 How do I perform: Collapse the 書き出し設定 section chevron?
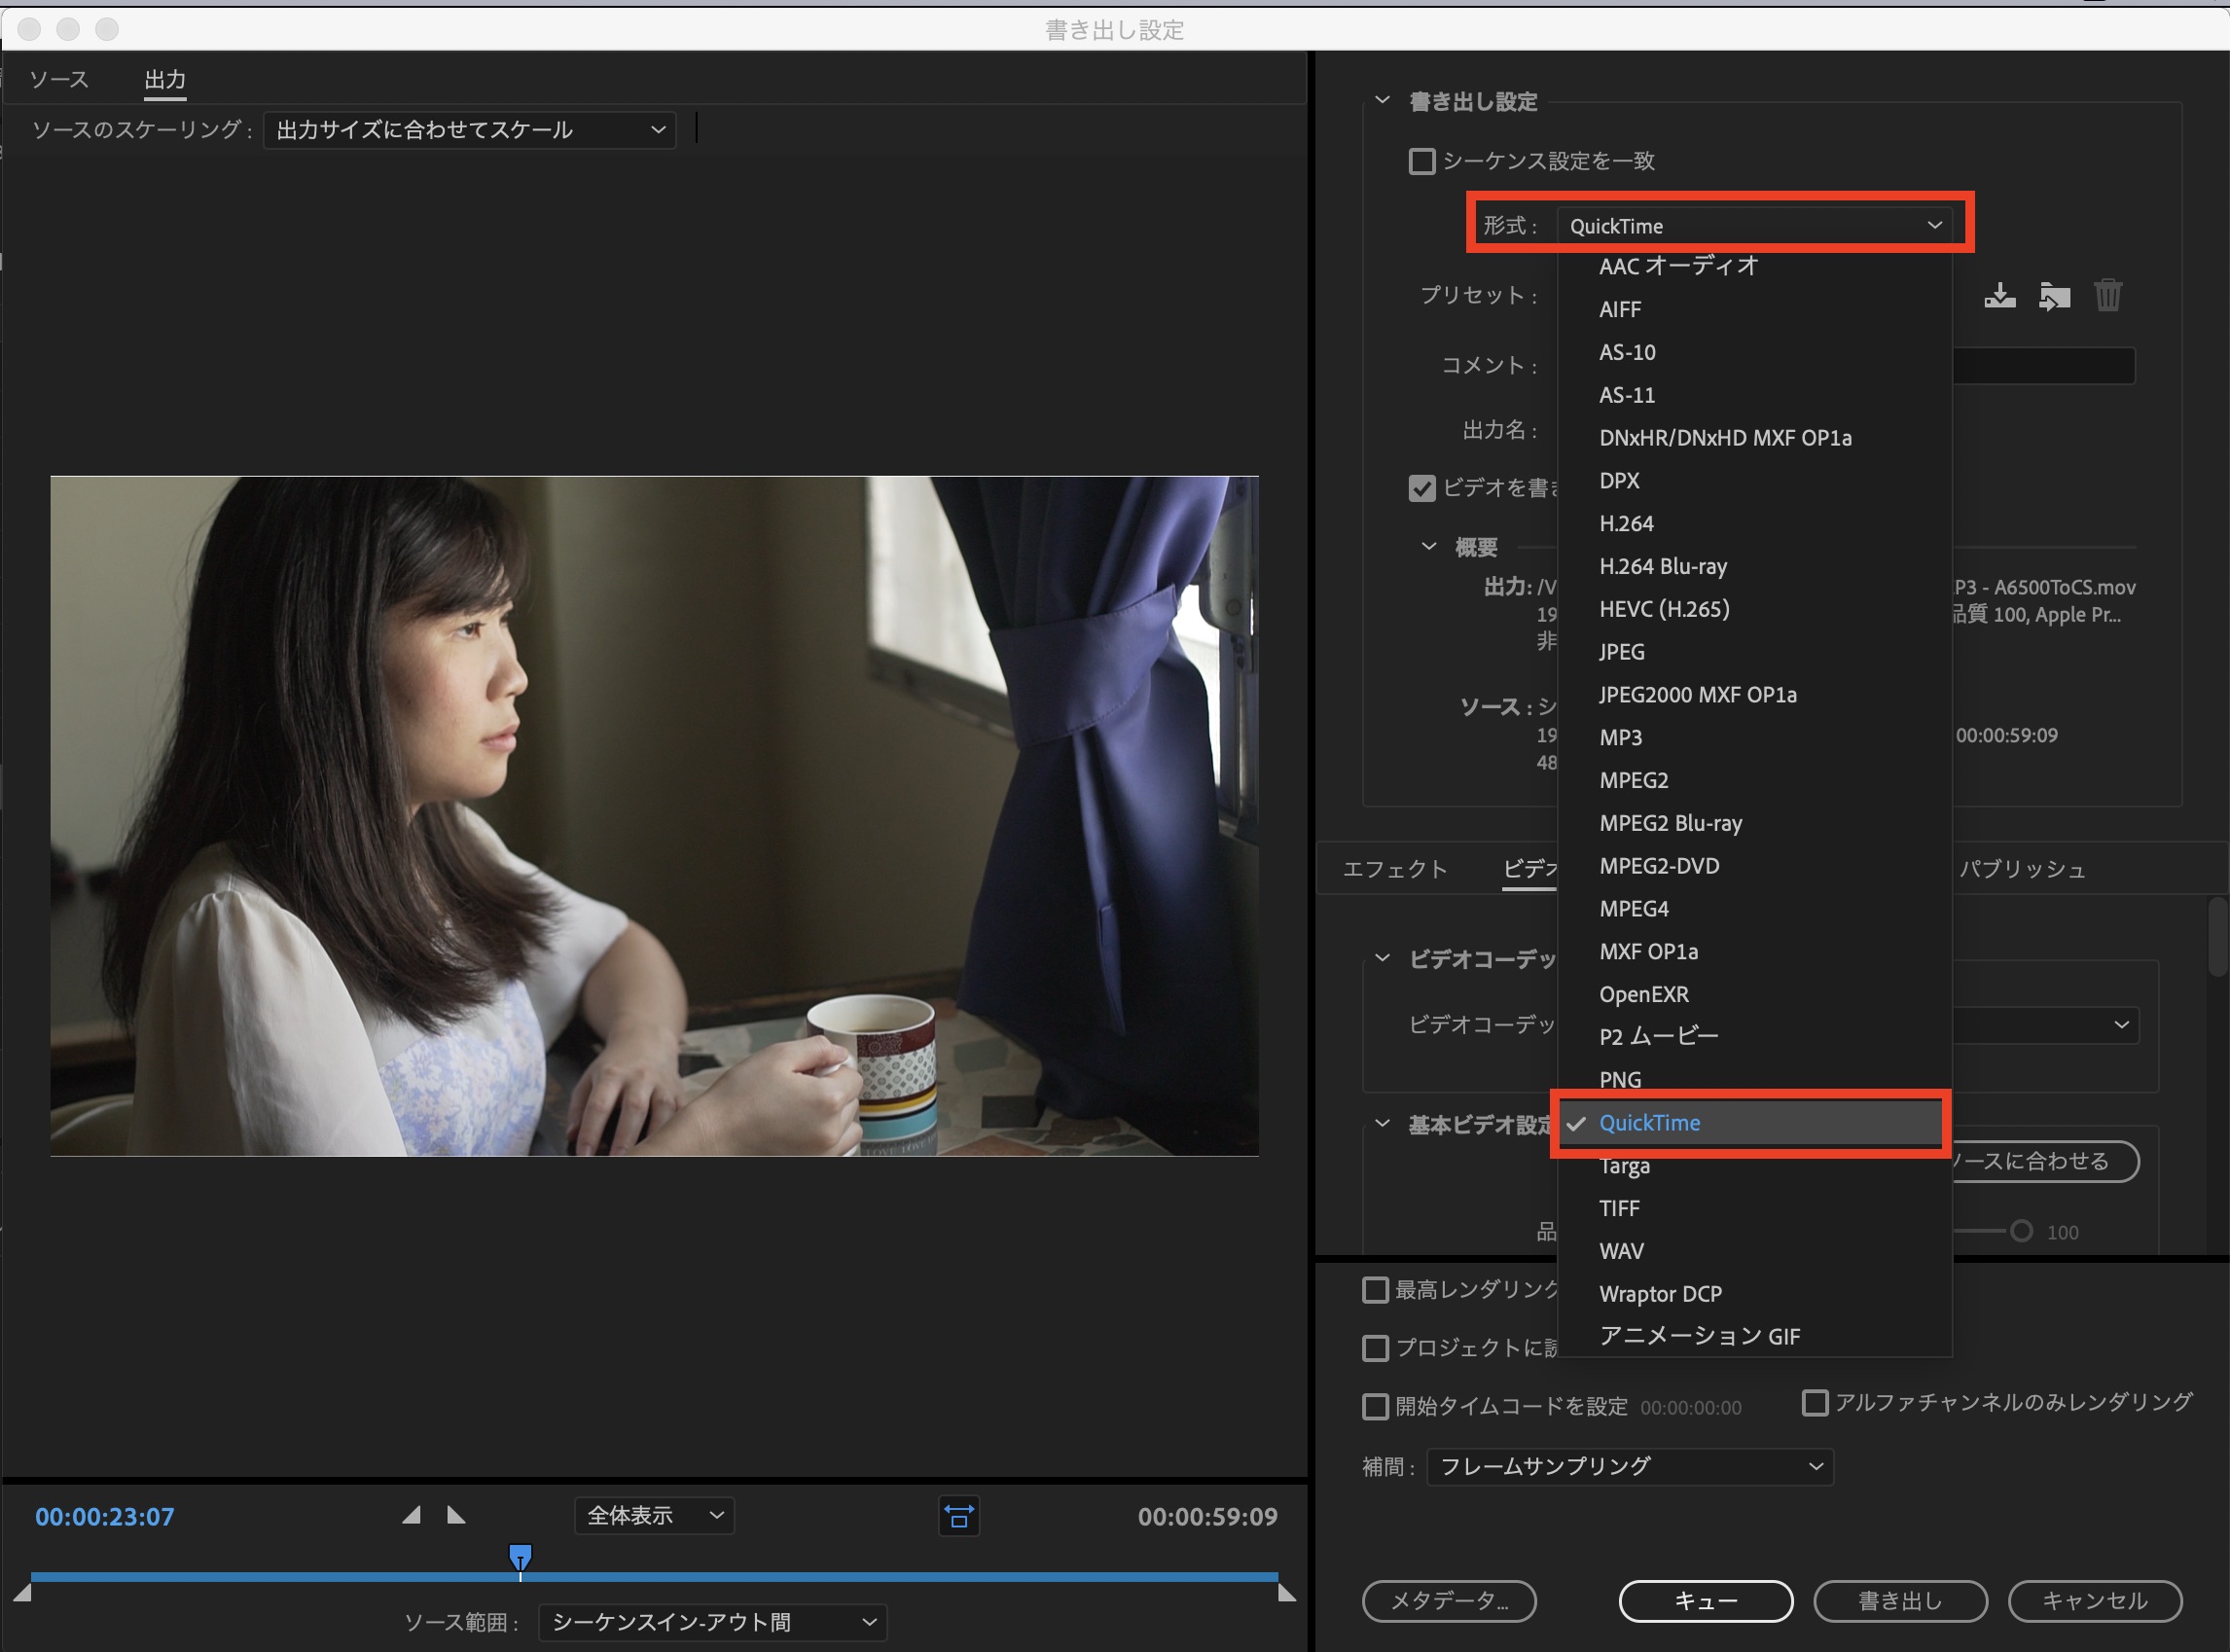pyautogui.click(x=1382, y=100)
